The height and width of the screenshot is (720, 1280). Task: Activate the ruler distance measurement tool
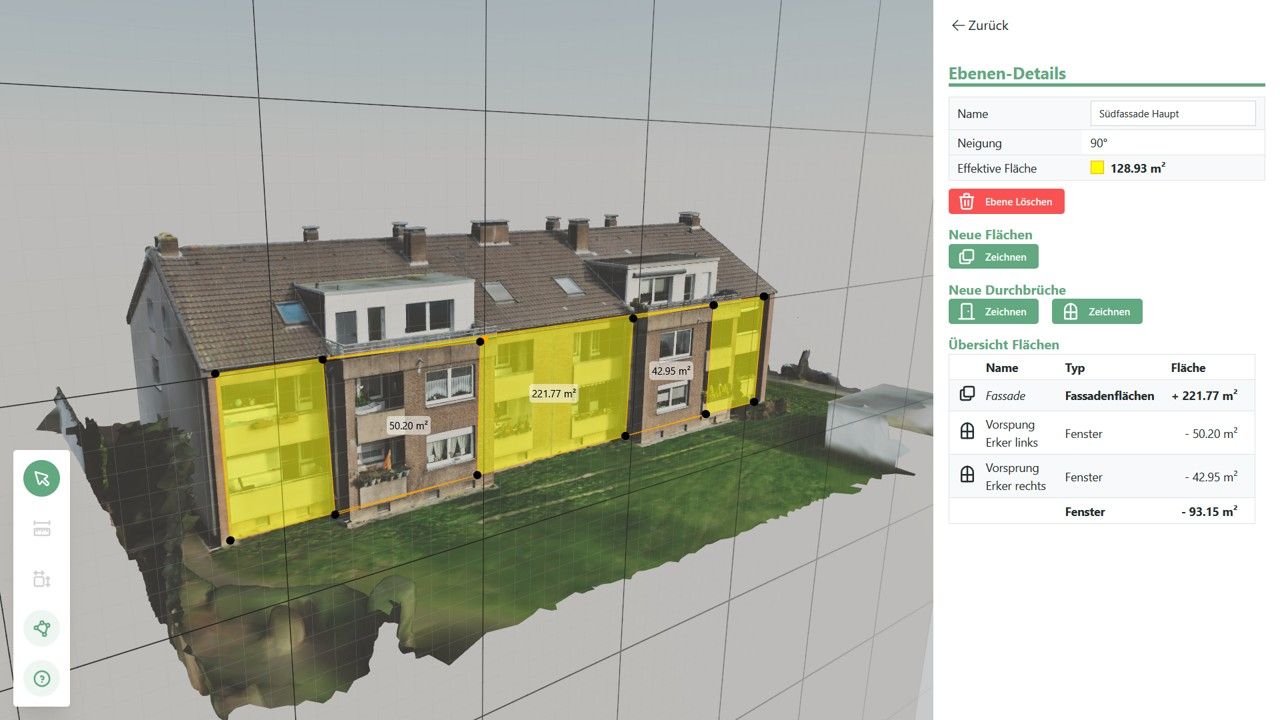click(x=41, y=529)
